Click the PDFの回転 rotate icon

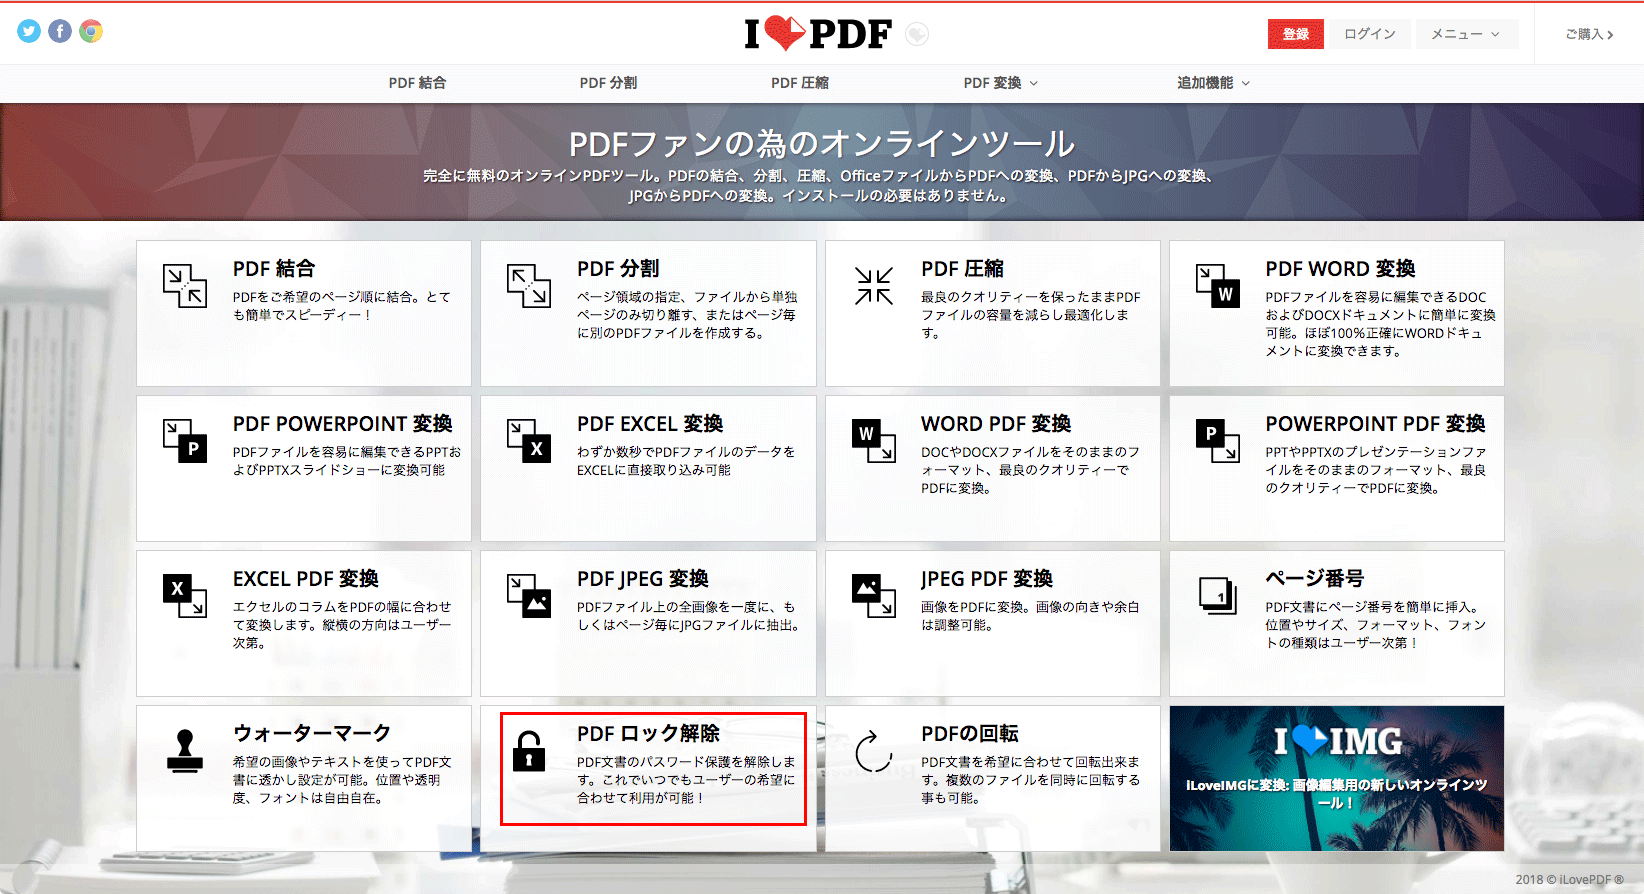click(x=873, y=751)
